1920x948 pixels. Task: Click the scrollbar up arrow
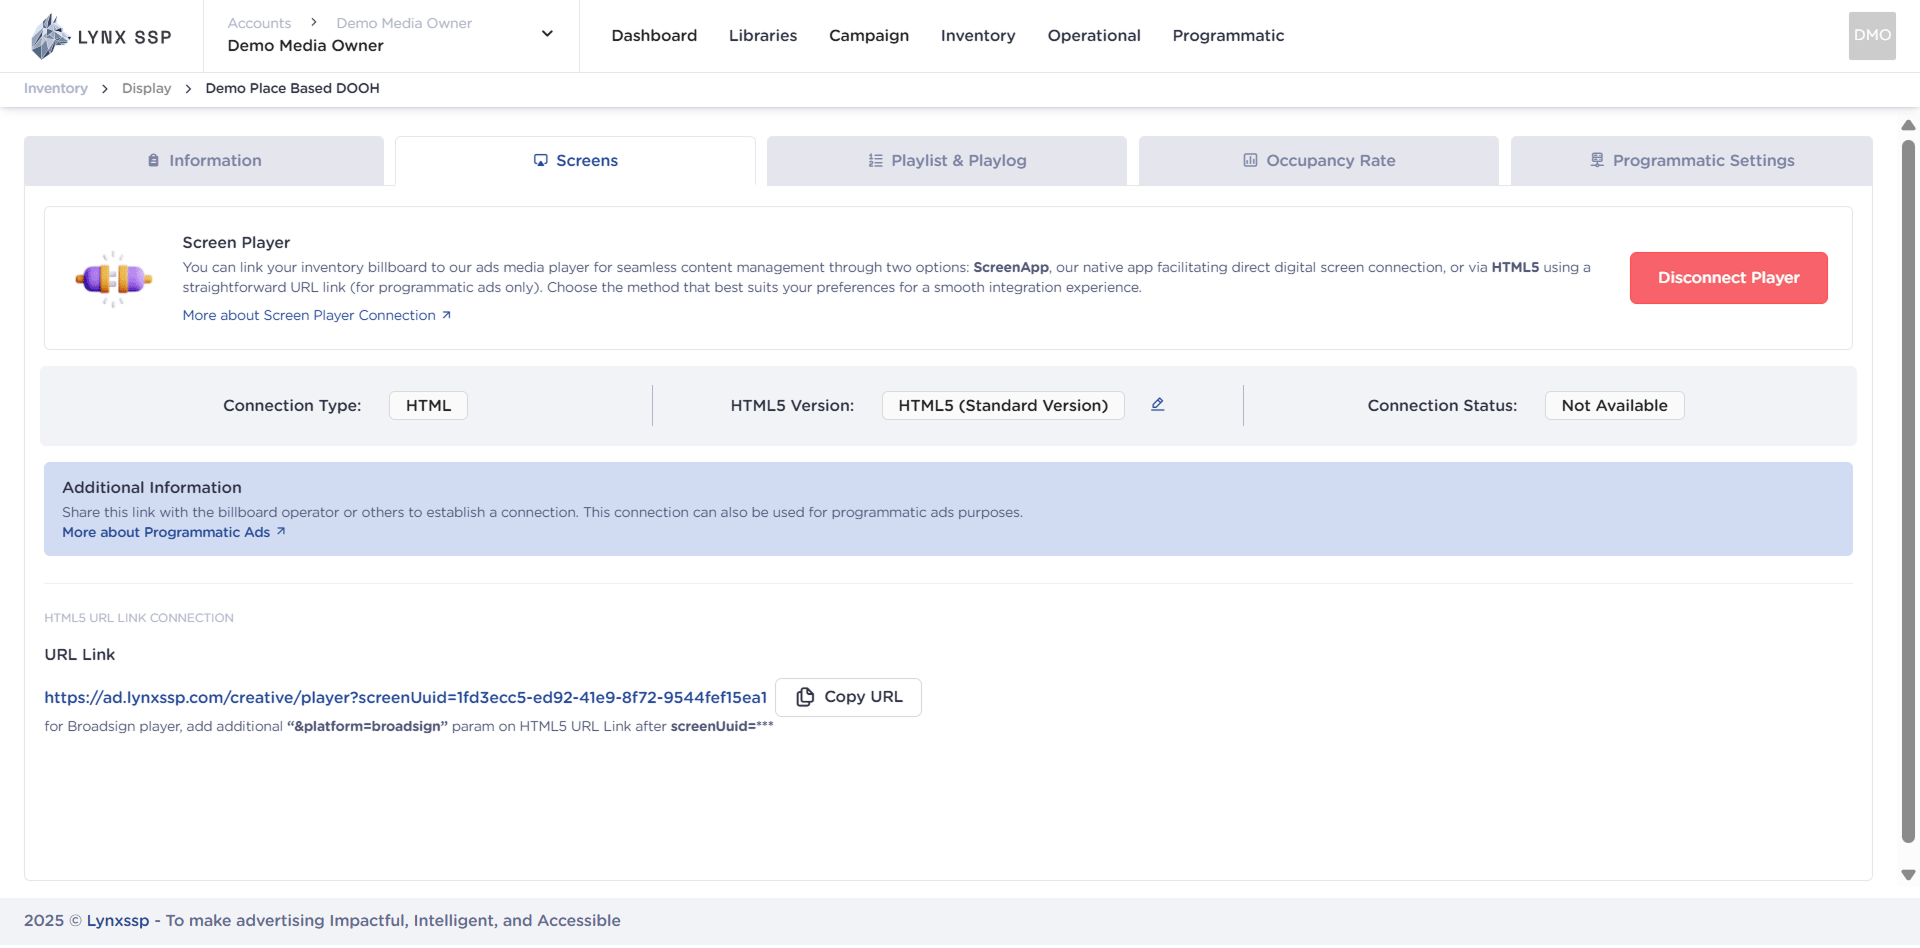1908,125
